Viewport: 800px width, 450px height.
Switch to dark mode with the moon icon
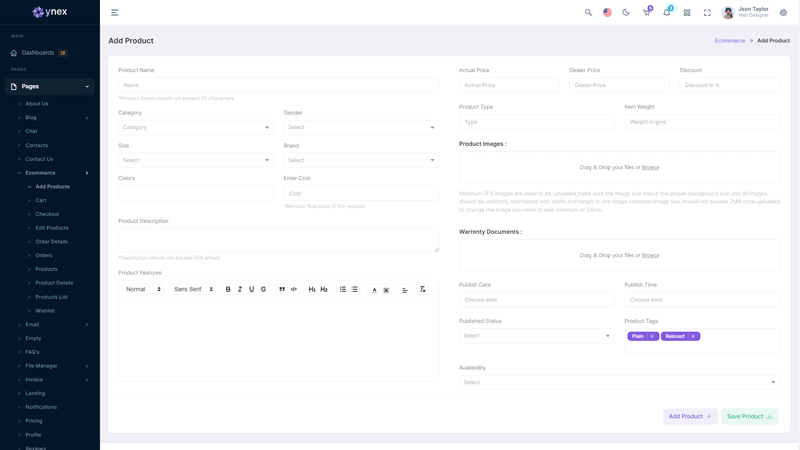pyautogui.click(x=626, y=13)
